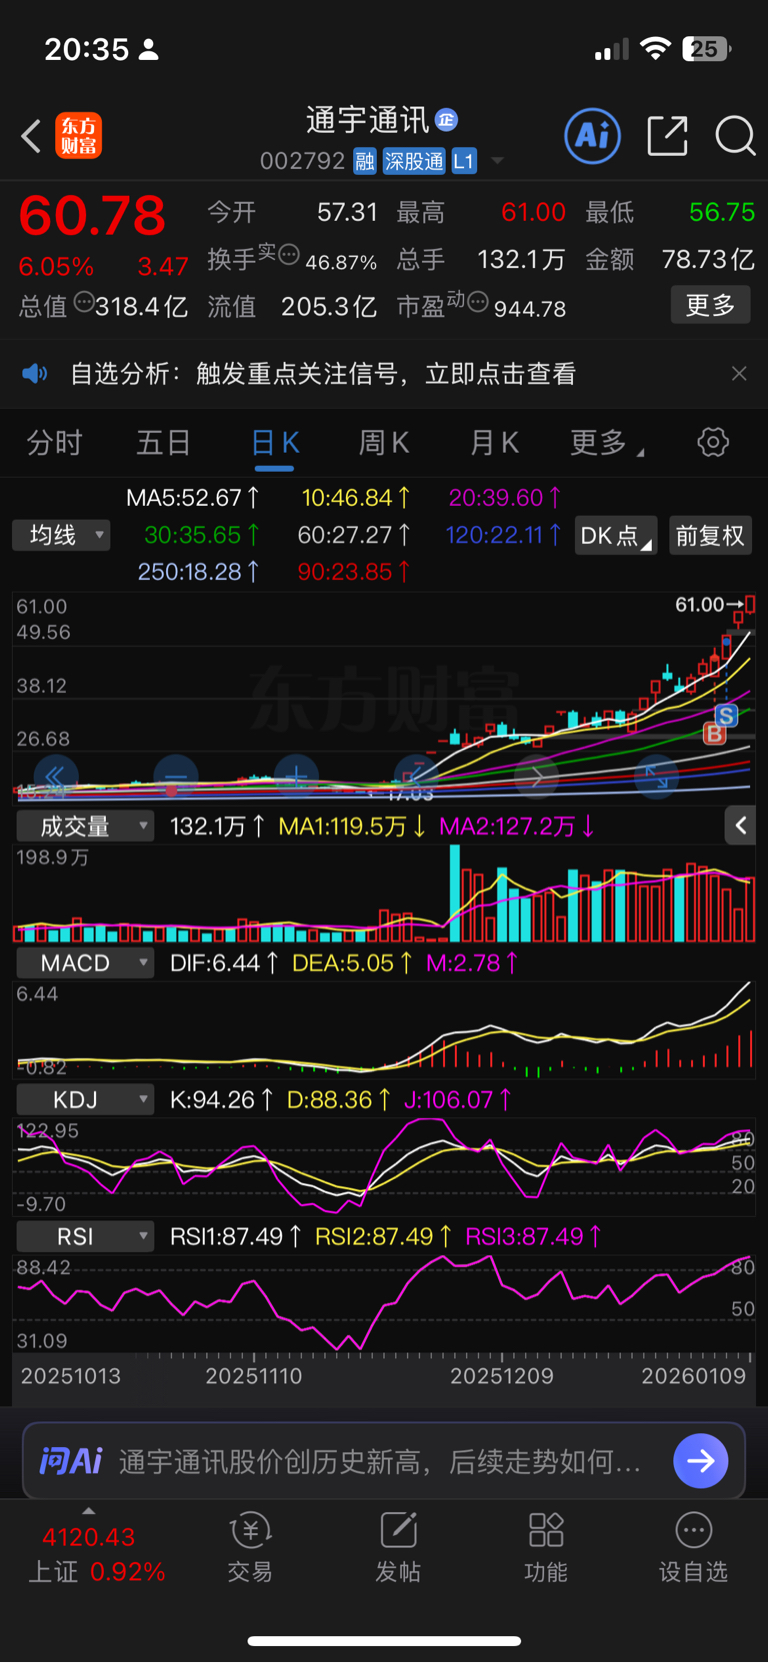The width and height of the screenshot is (768, 1663).
Task: Tap the L1 level badge
Action: (x=464, y=161)
